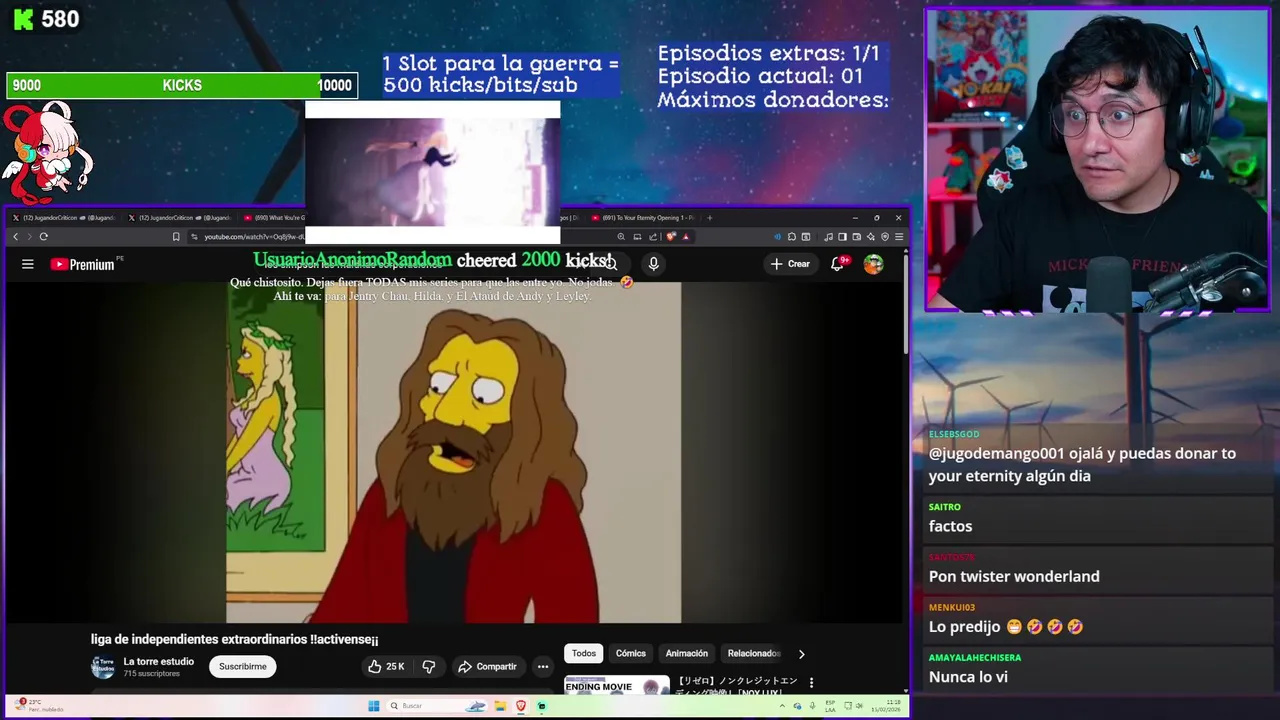1280x720 pixels.
Task: Show more filter chips with right arrow
Action: pyautogui.click(x=801, y=654)
